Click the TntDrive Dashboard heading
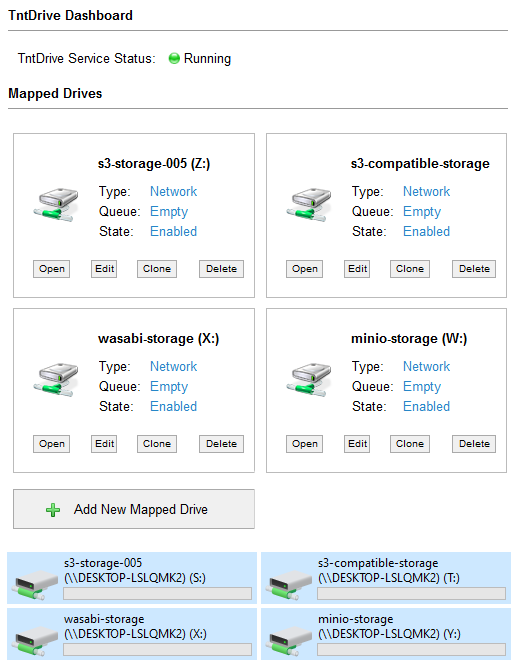The width and height of the screenshot is (519, 668). point(70,15)
